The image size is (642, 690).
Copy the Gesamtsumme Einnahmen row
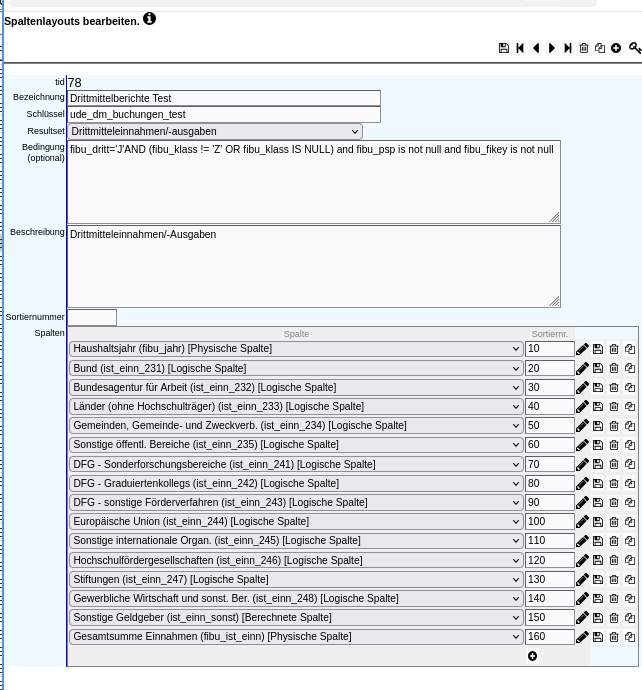pyautogui.click(x=630, y=637)
